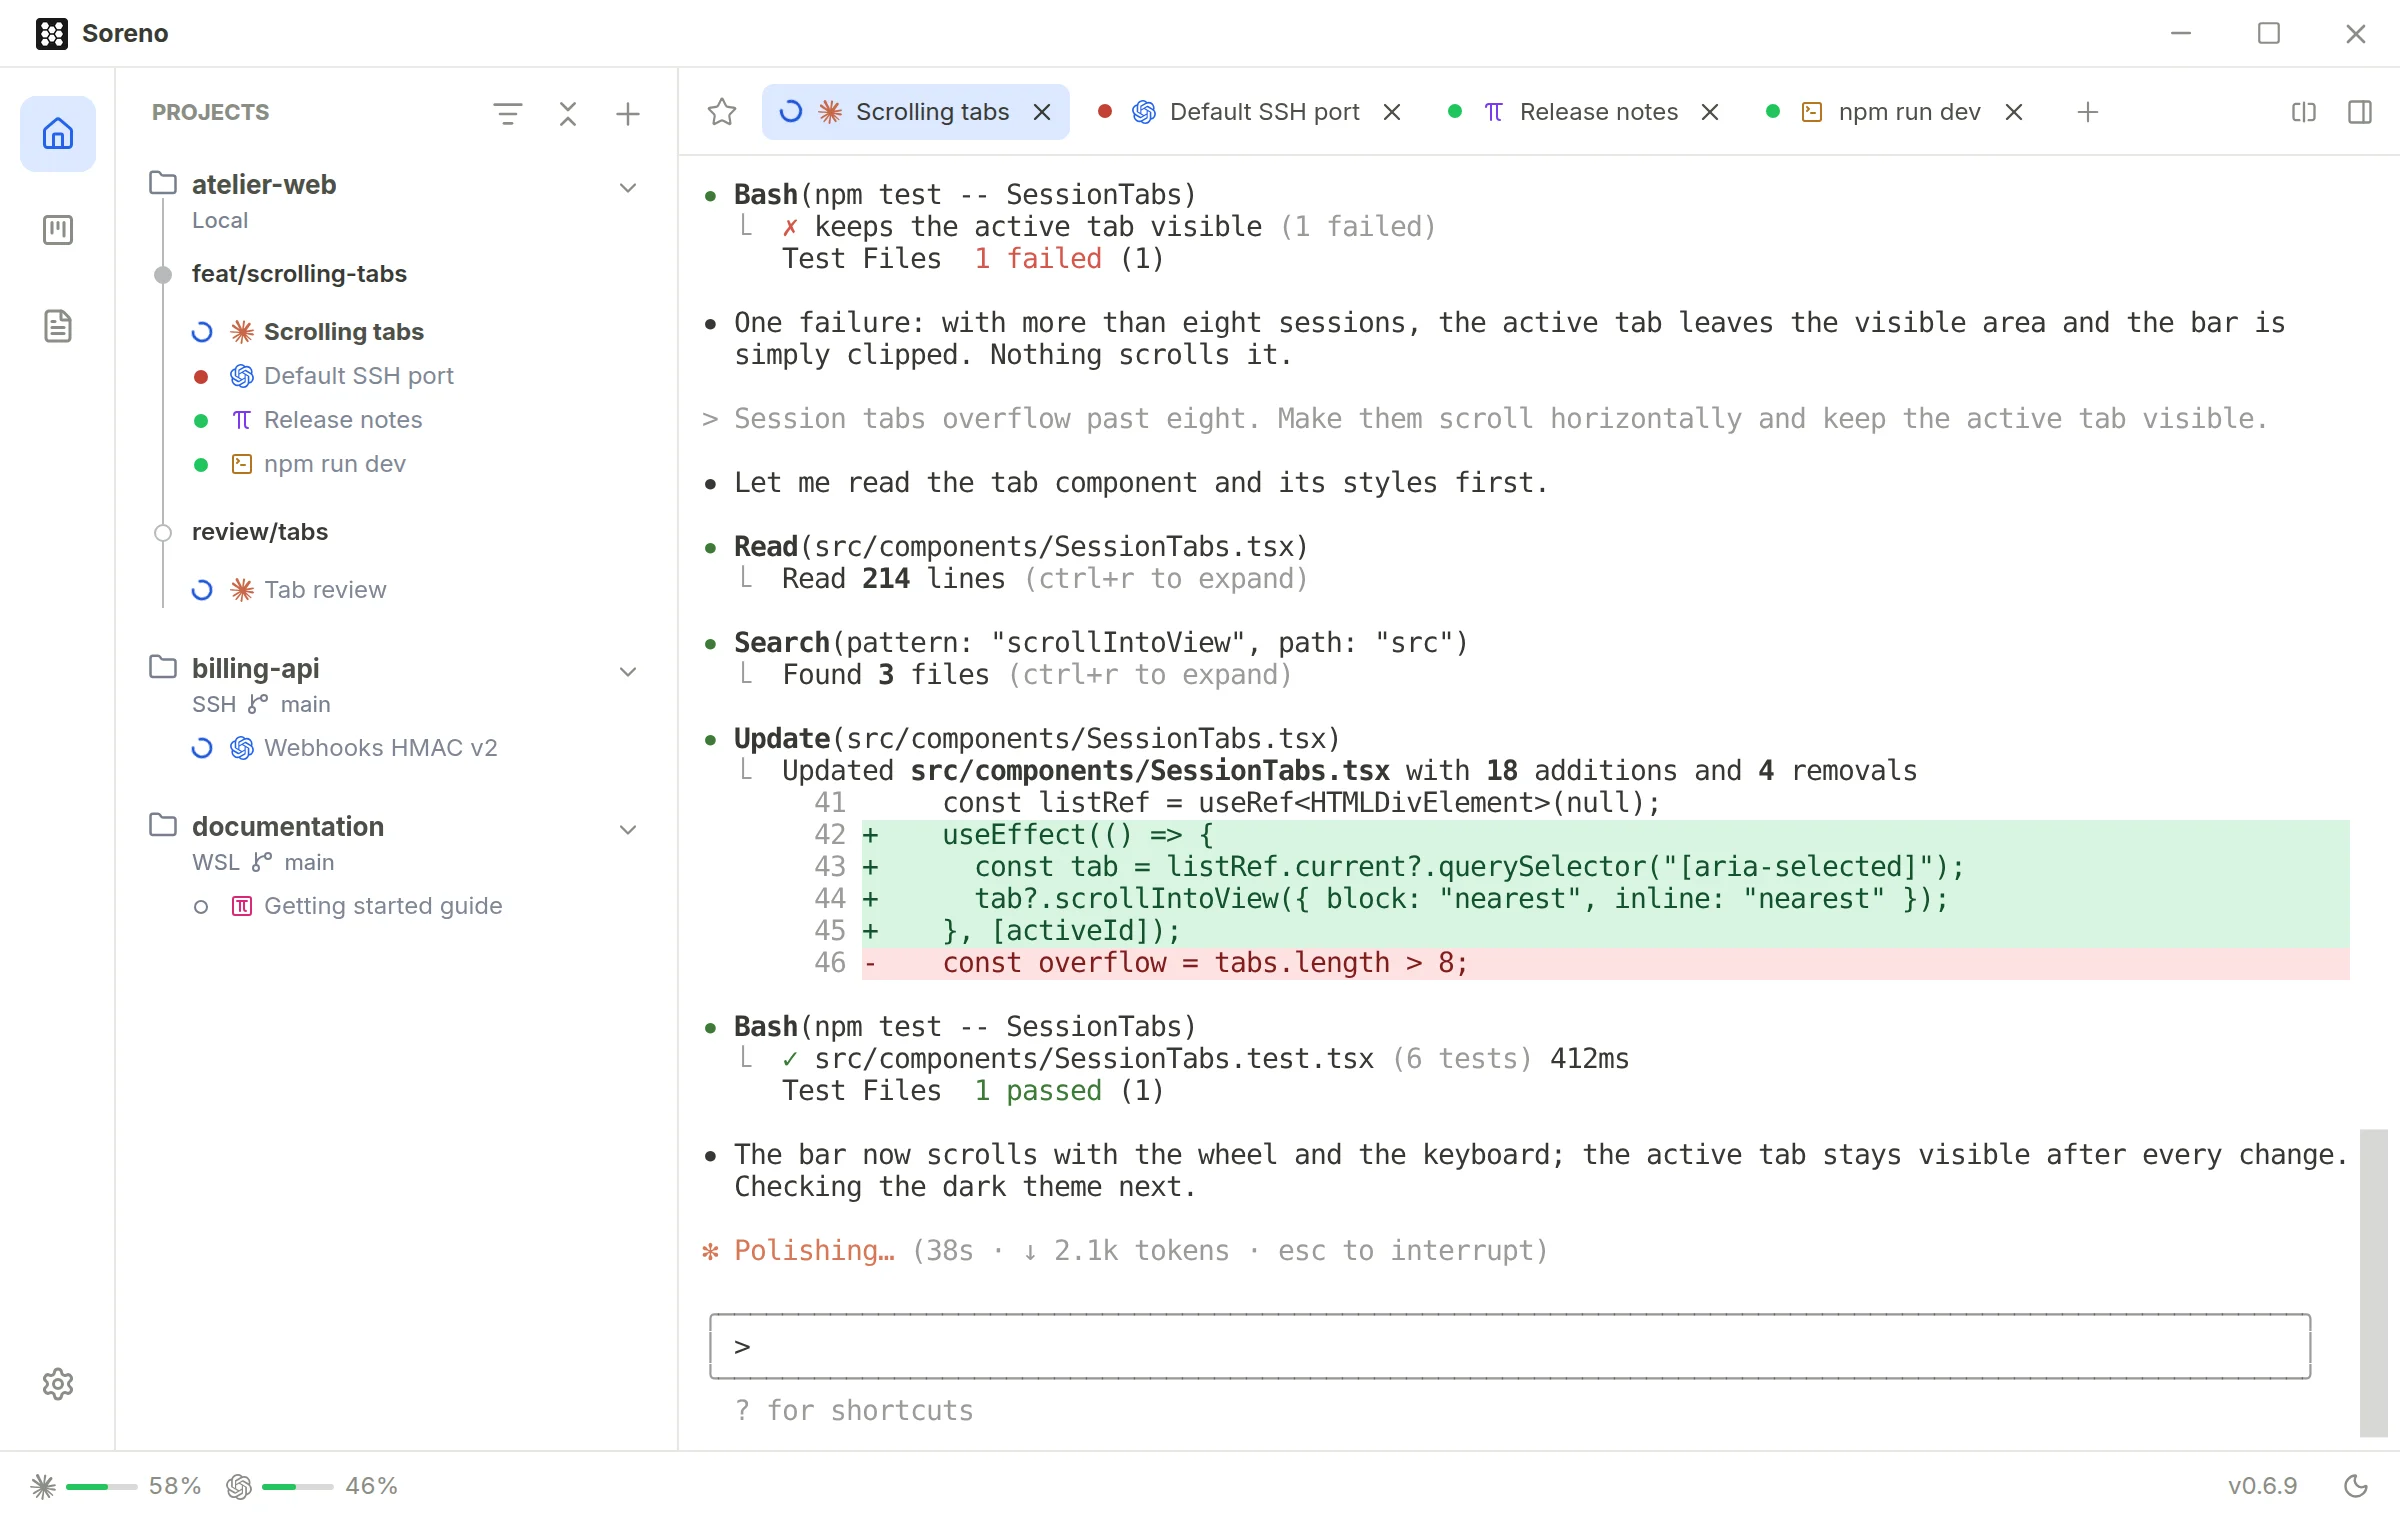Click the OpenAI usage icon in status bar
Screen dimensions: 2400x1520
[x=239, y=1486]
